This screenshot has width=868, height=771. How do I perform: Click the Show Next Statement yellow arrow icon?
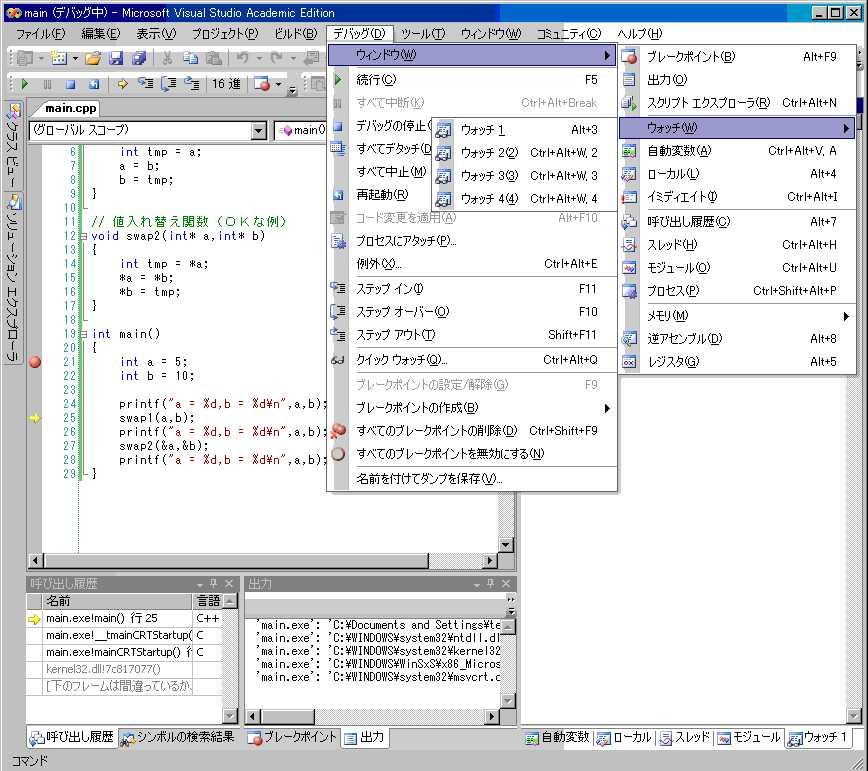point(122,84)
